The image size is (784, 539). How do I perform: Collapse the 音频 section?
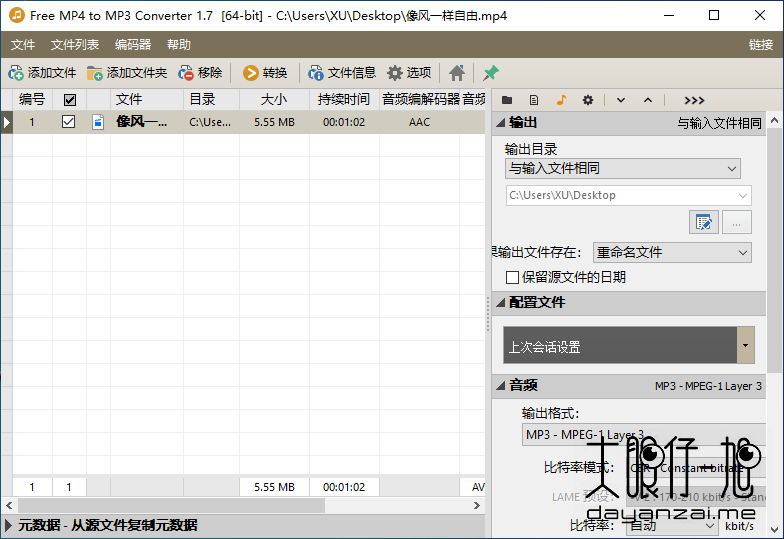tap(501, 386)
